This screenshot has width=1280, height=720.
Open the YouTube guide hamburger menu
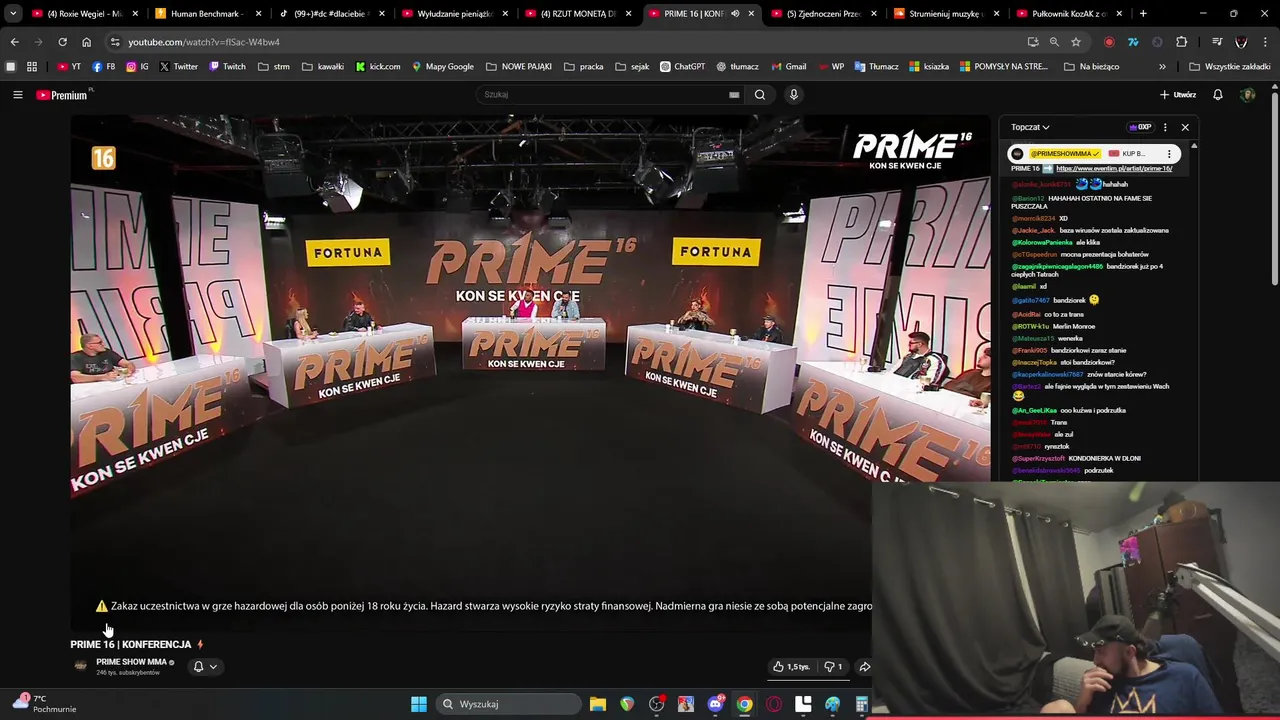click(17, 95)
